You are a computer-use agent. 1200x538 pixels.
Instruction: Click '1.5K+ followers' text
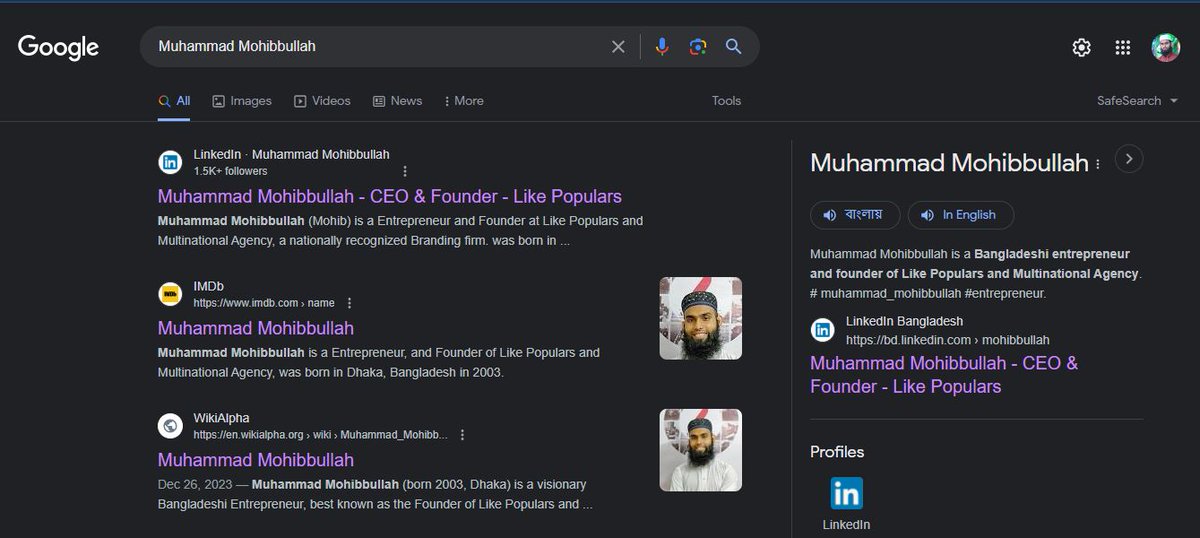coord(230,171)
